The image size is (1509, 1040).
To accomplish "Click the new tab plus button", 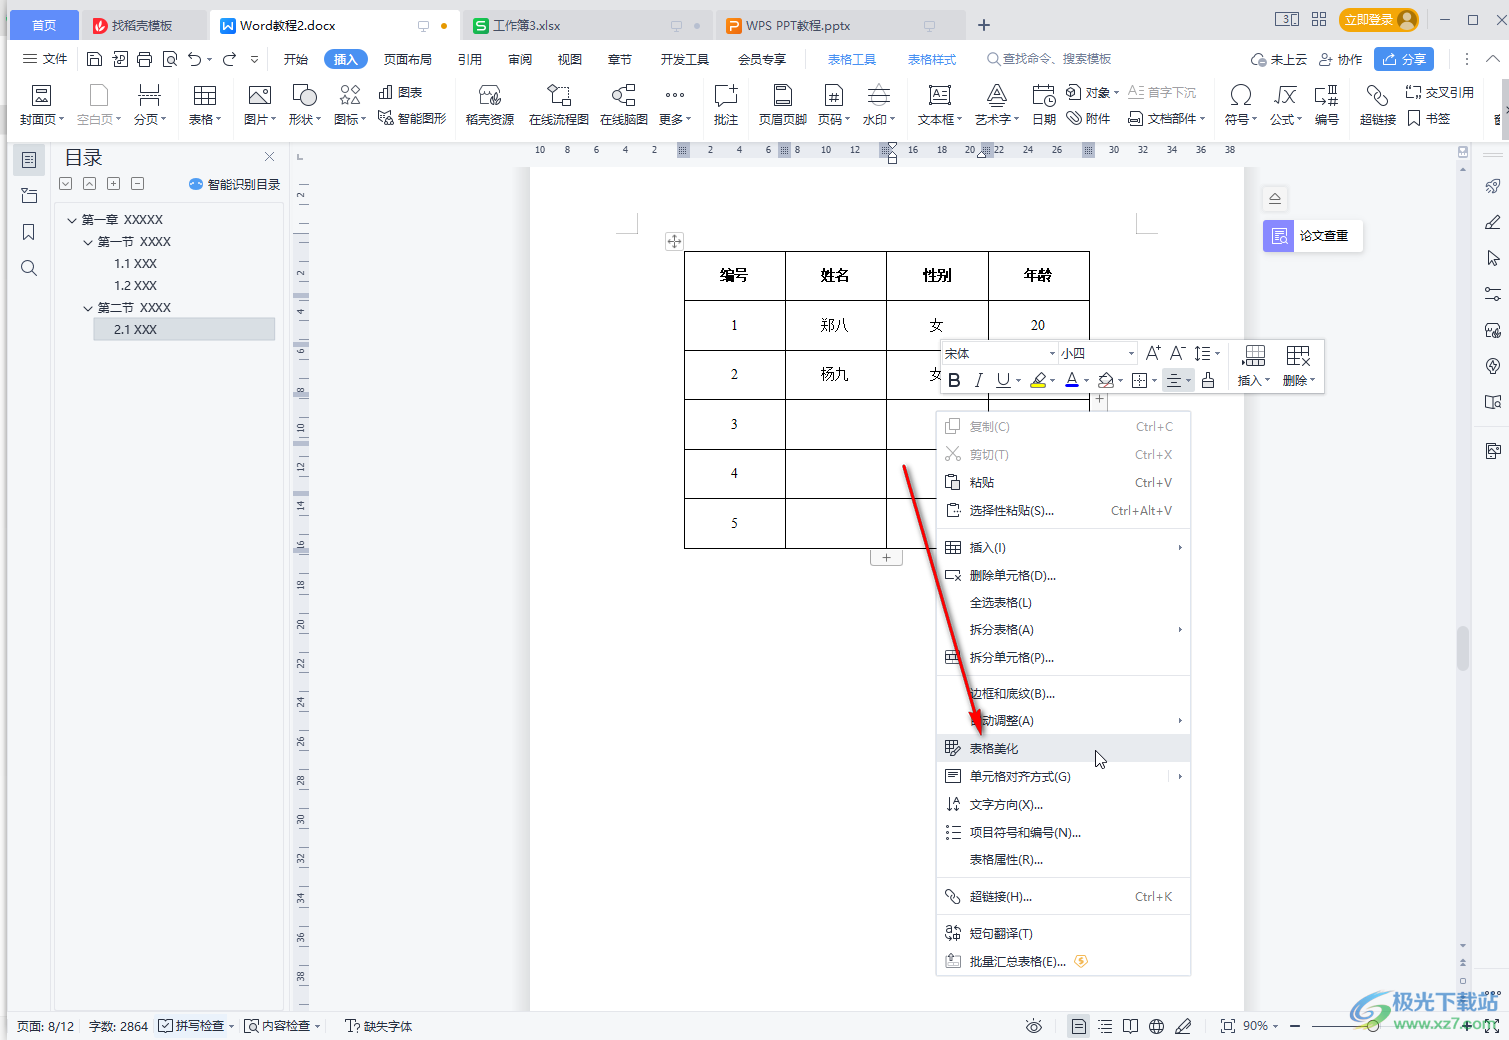I will pos(983,25).
